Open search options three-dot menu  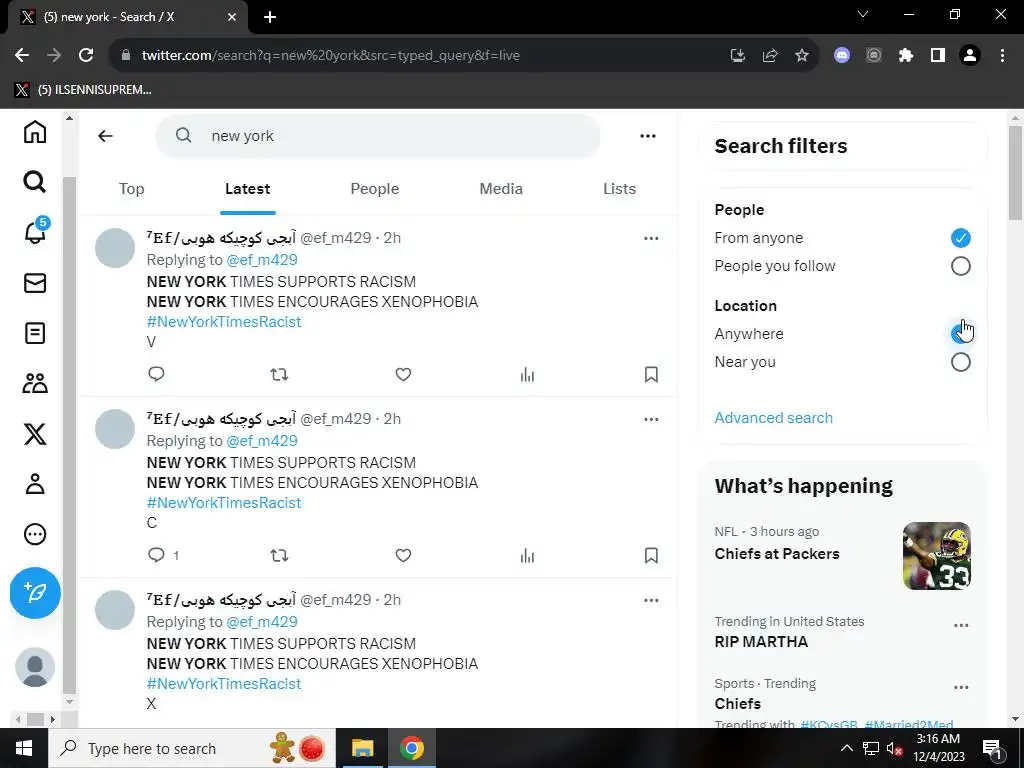647,136
